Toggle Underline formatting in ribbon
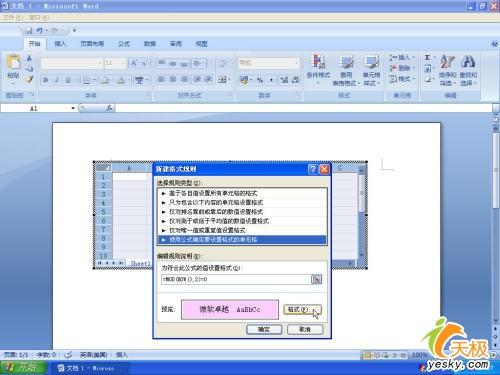500x375 pixels. pyautogui.click(x=68, y=80)
